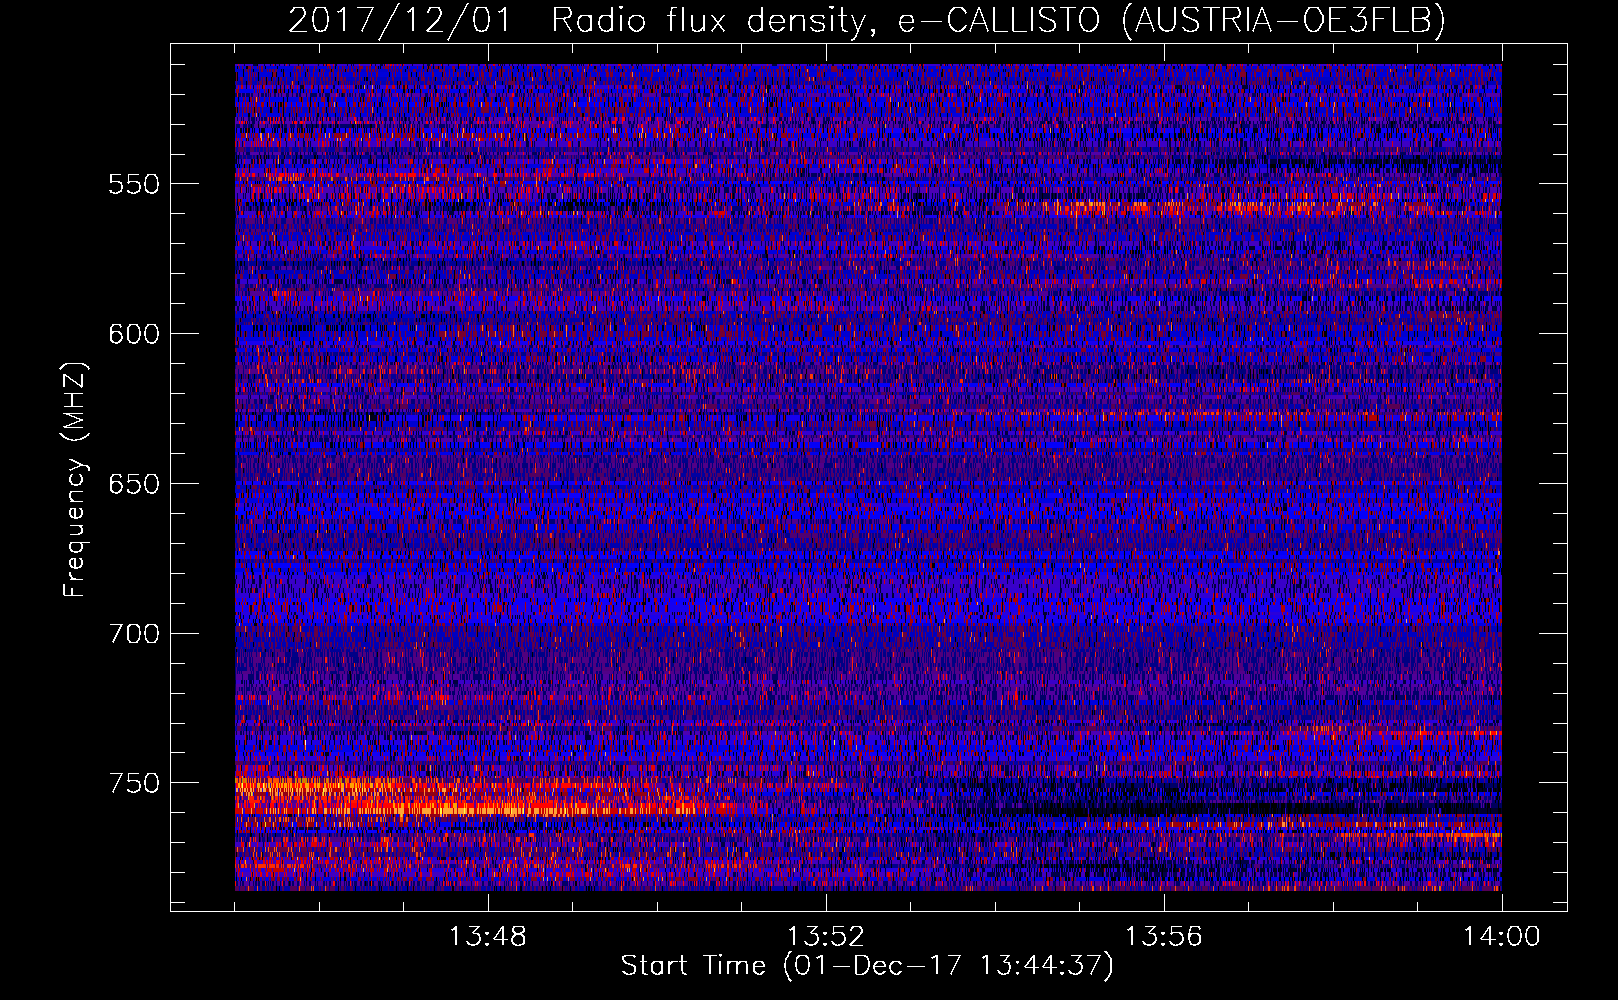Image resolution: width=1618 pixels, height=1000 pixels.
Task: Click the 13:52 time tick label
Action: [826, 937]
